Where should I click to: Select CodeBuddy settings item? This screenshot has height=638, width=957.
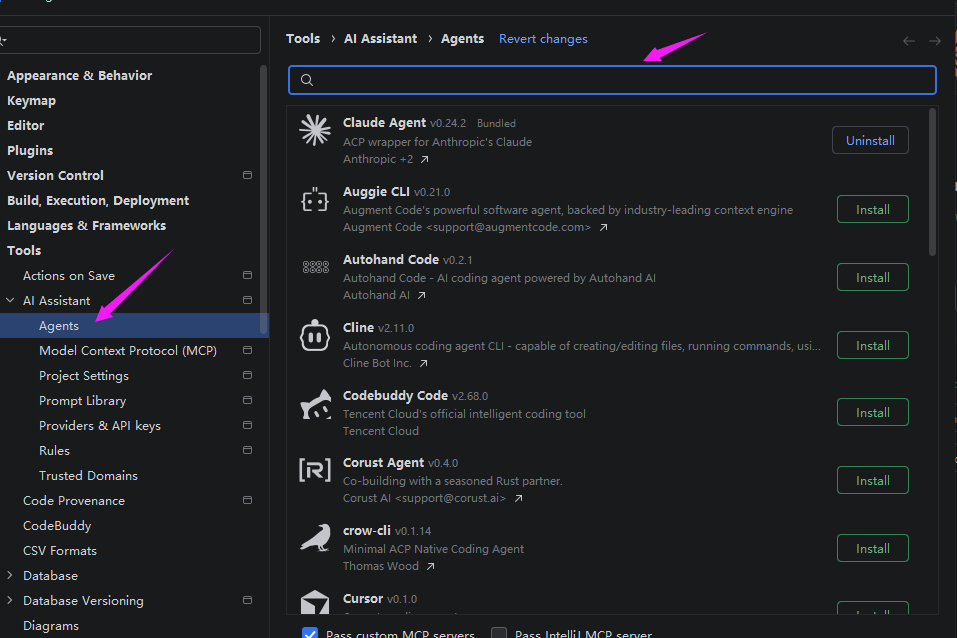click(x=57, y=526)
